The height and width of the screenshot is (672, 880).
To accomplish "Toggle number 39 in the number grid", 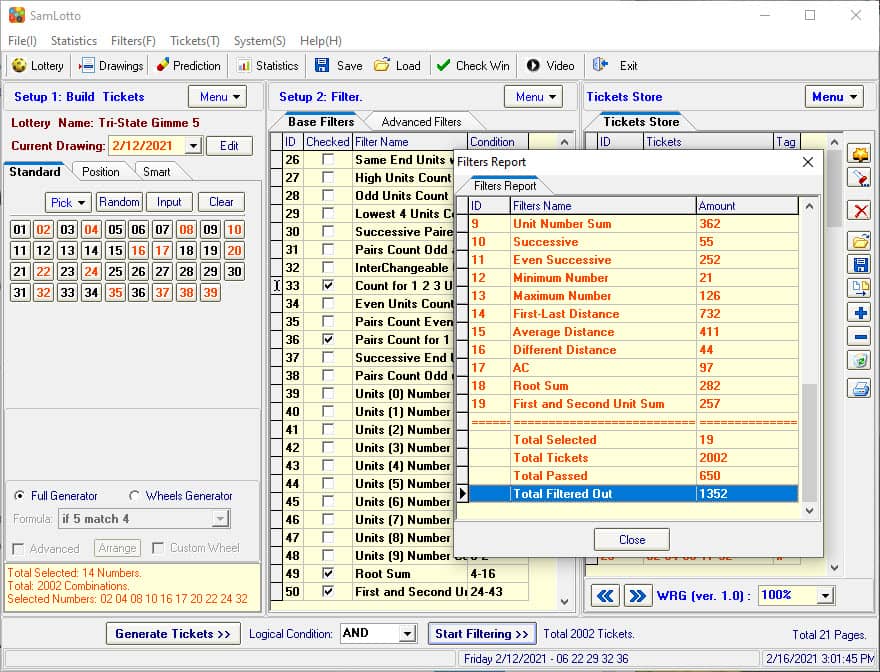I will [x=210, y=292].
